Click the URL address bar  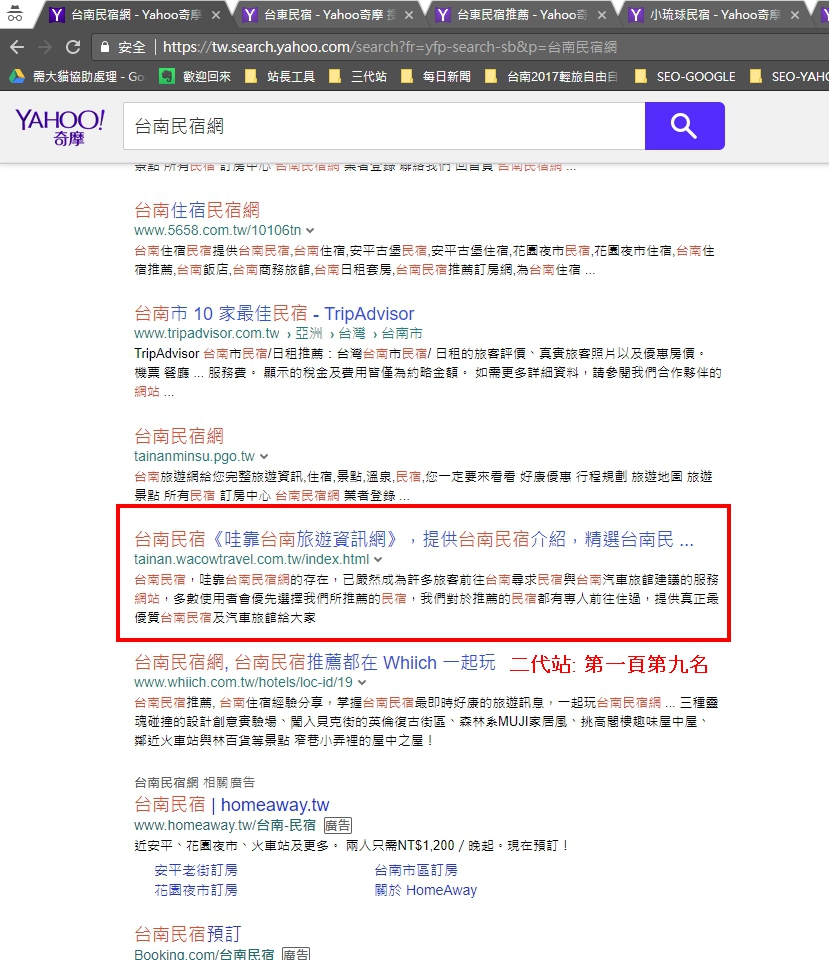(459, 47)
